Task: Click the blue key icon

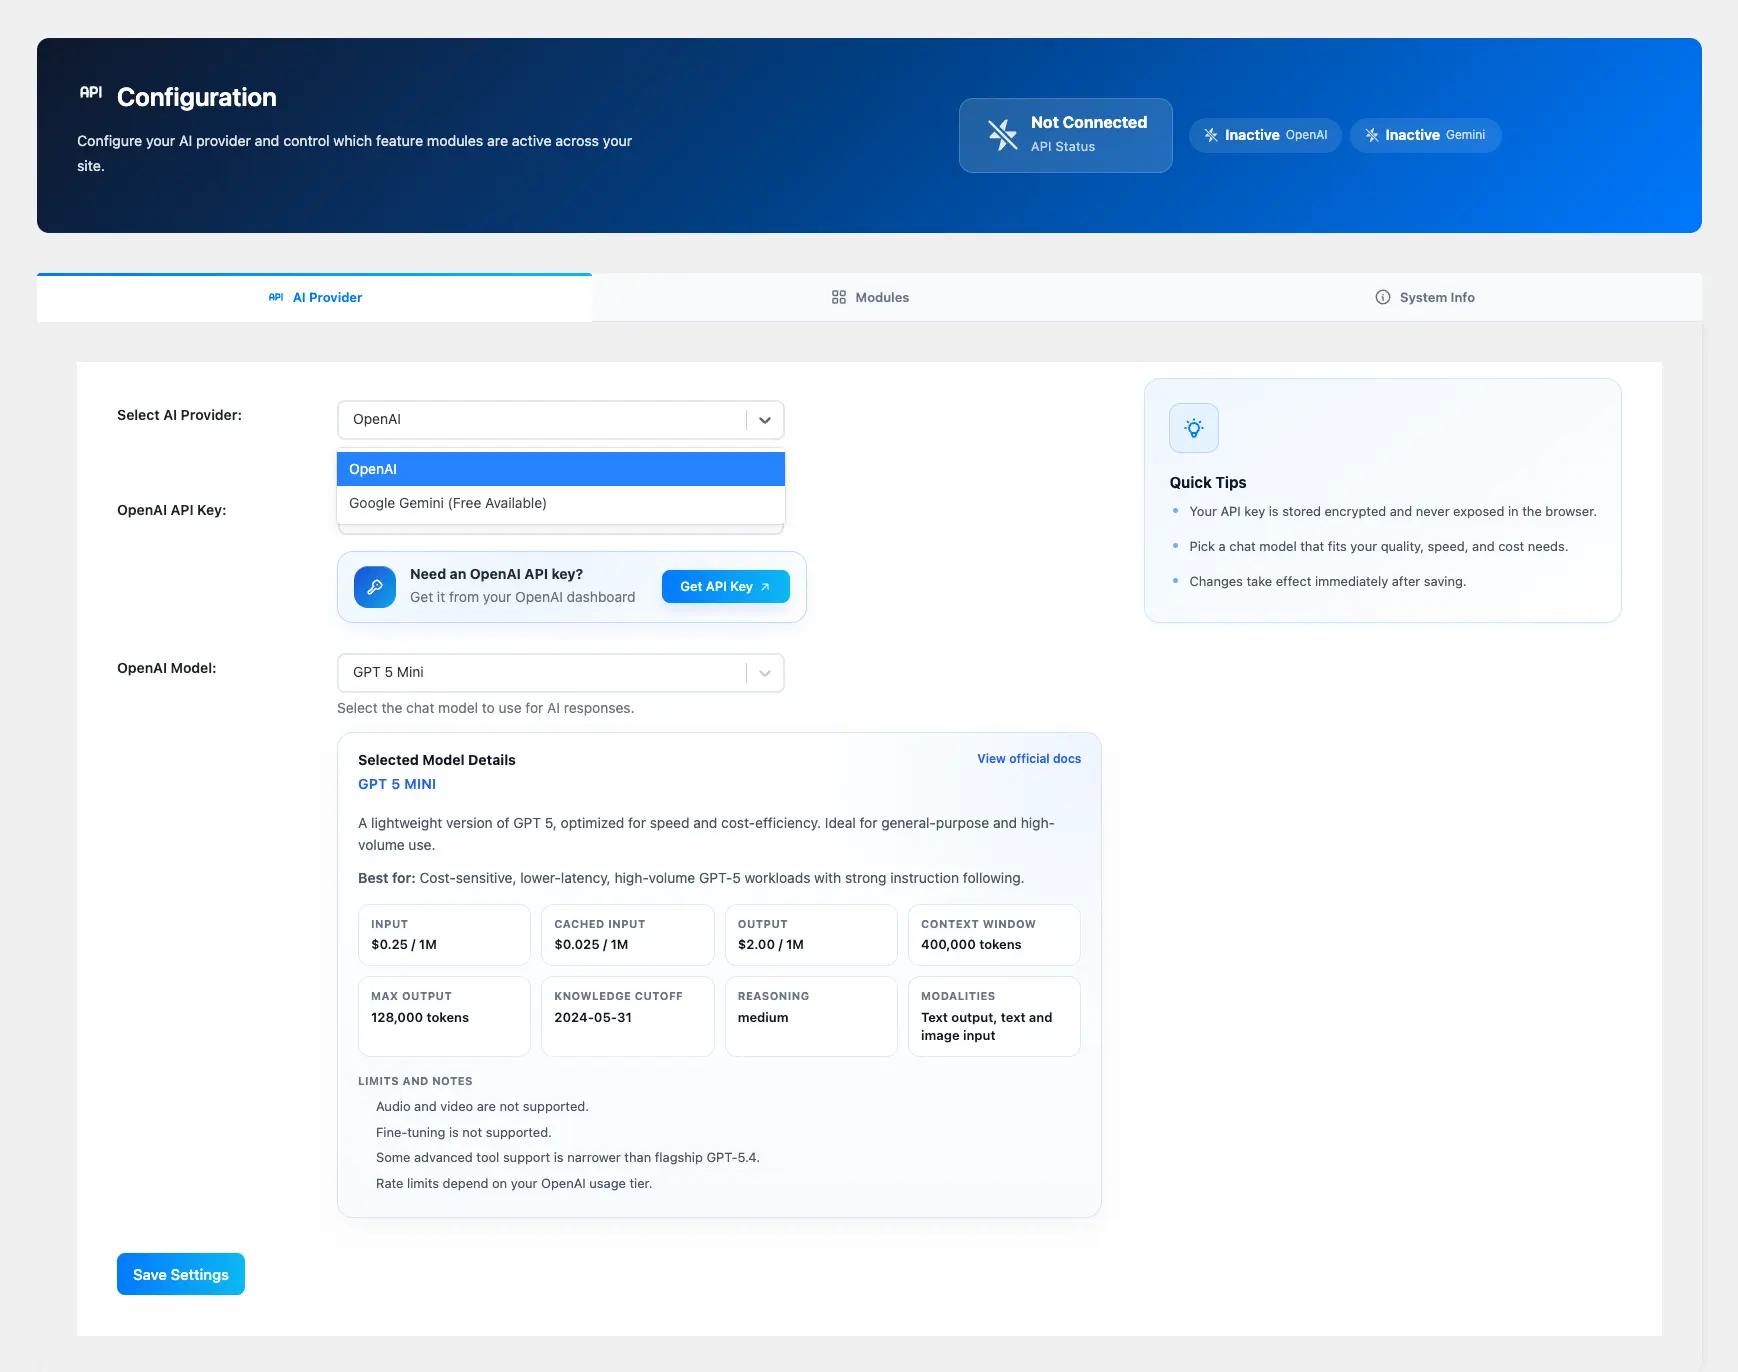Action: click(x=375, y=587)
